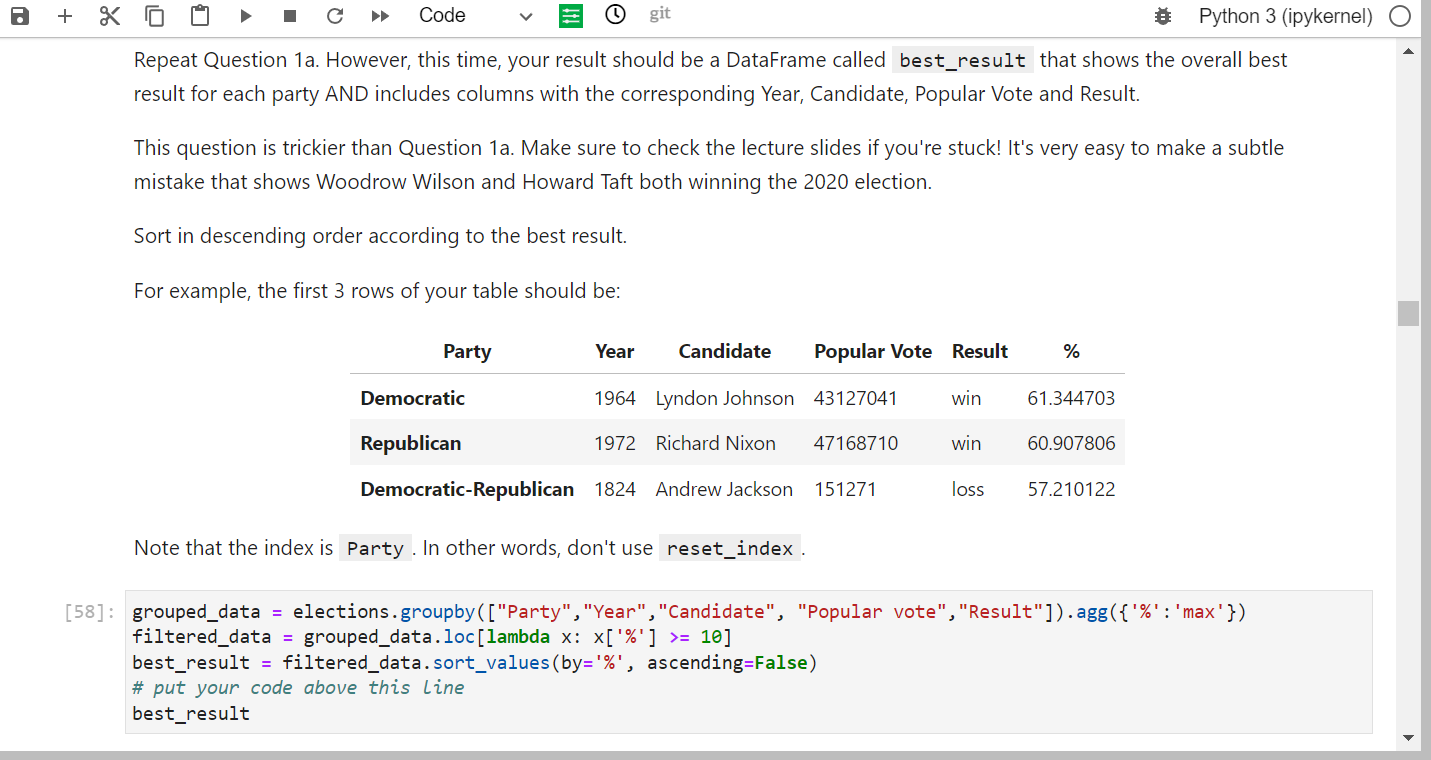Click the Result column header

tap(980, 351)
